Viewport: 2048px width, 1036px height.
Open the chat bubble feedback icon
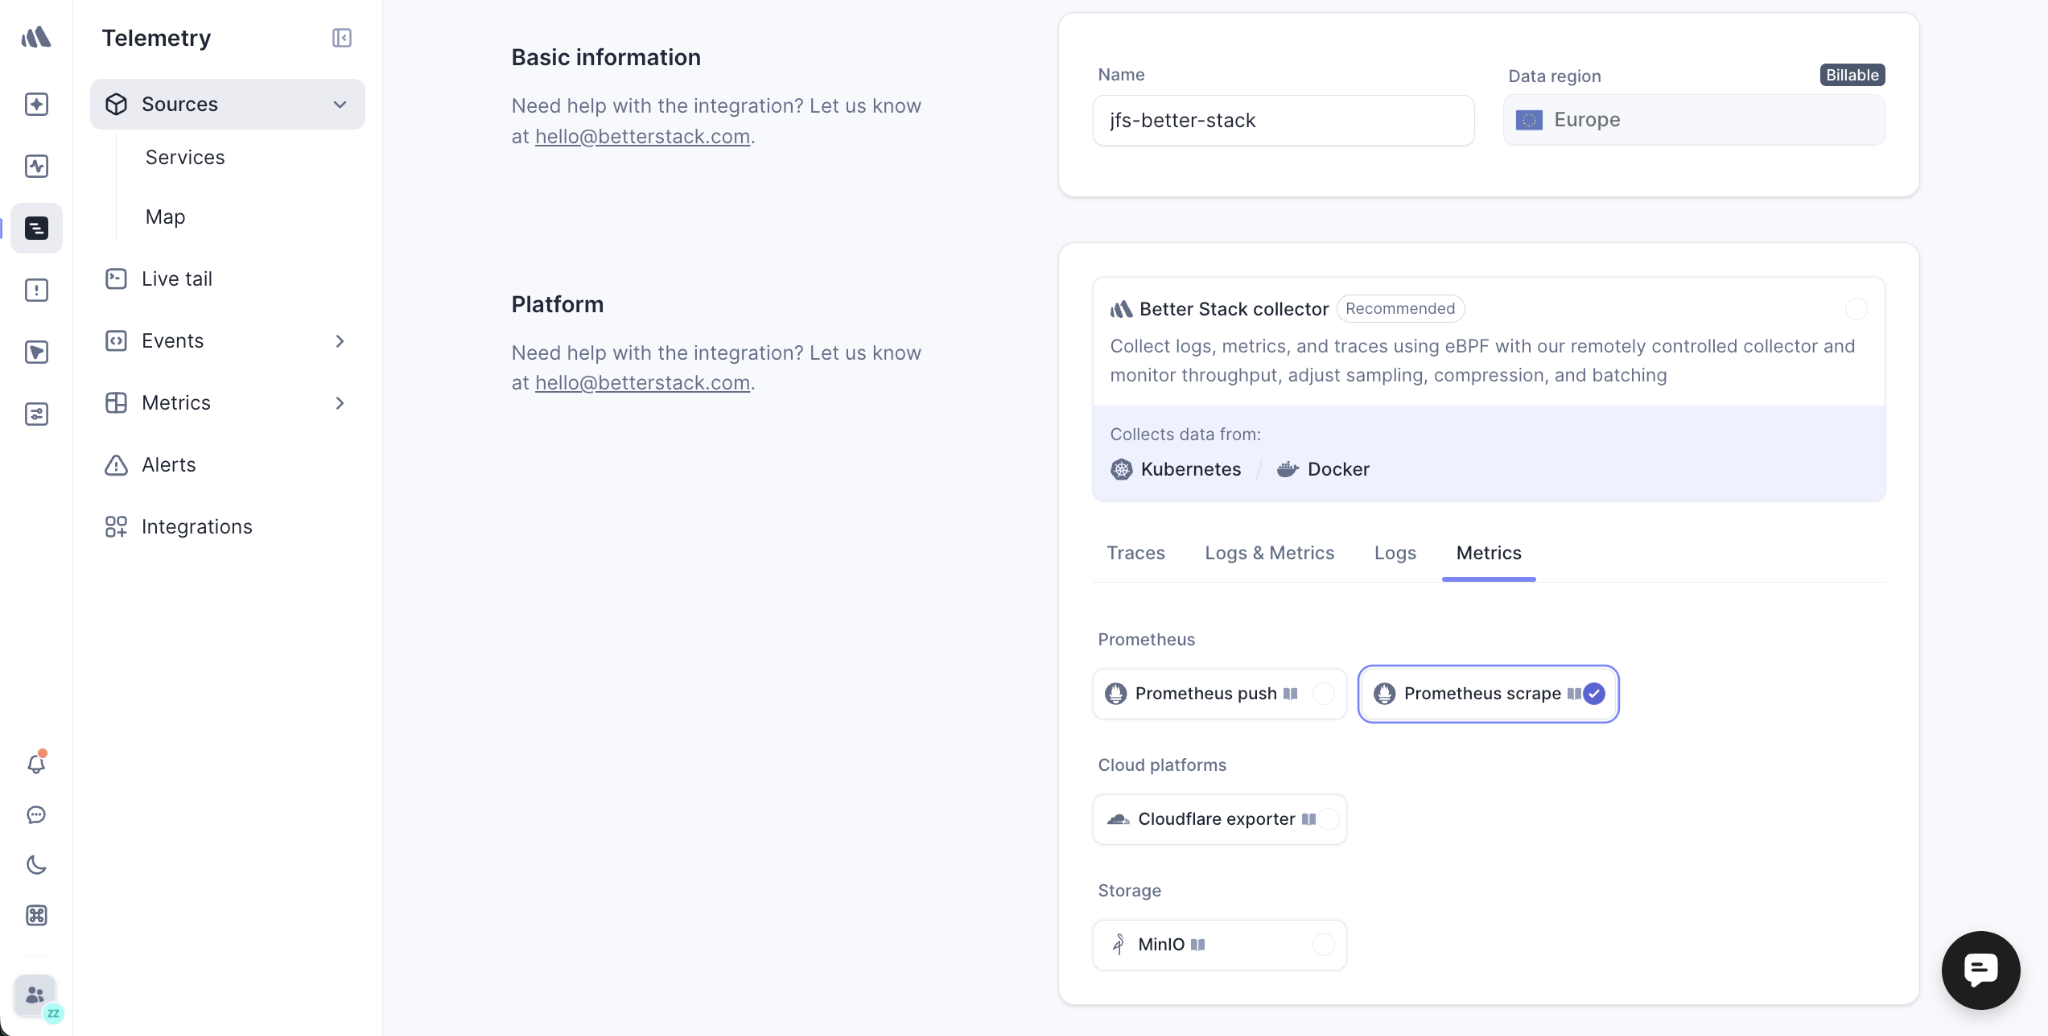coord(36,815)
